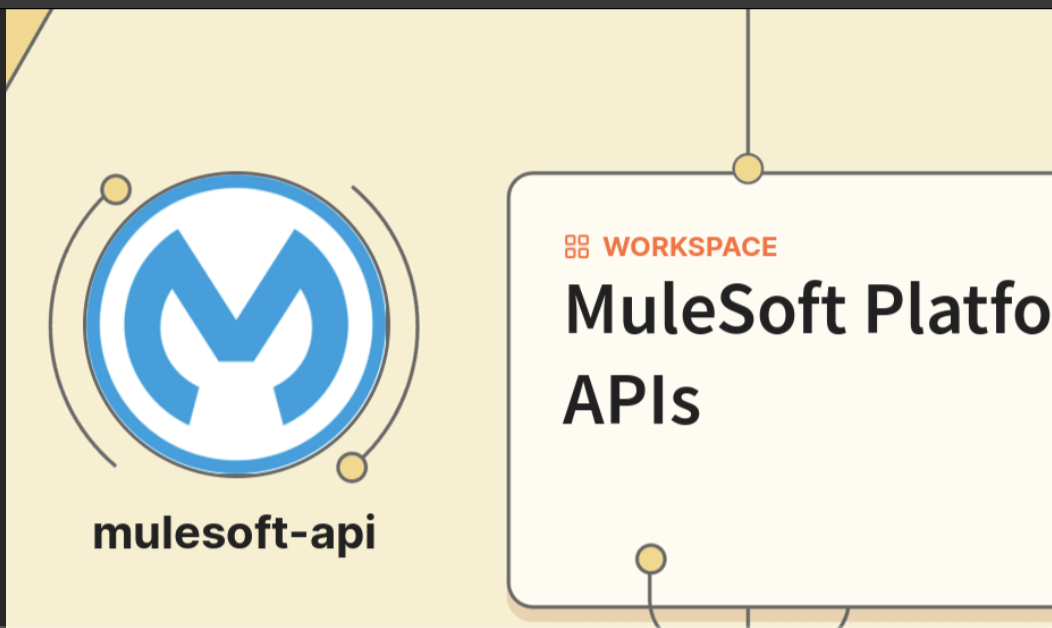Viewport: 1052px width, 628px height.
Task: Click the yellow node below the workspace card
Action: [x=650, y=559]
